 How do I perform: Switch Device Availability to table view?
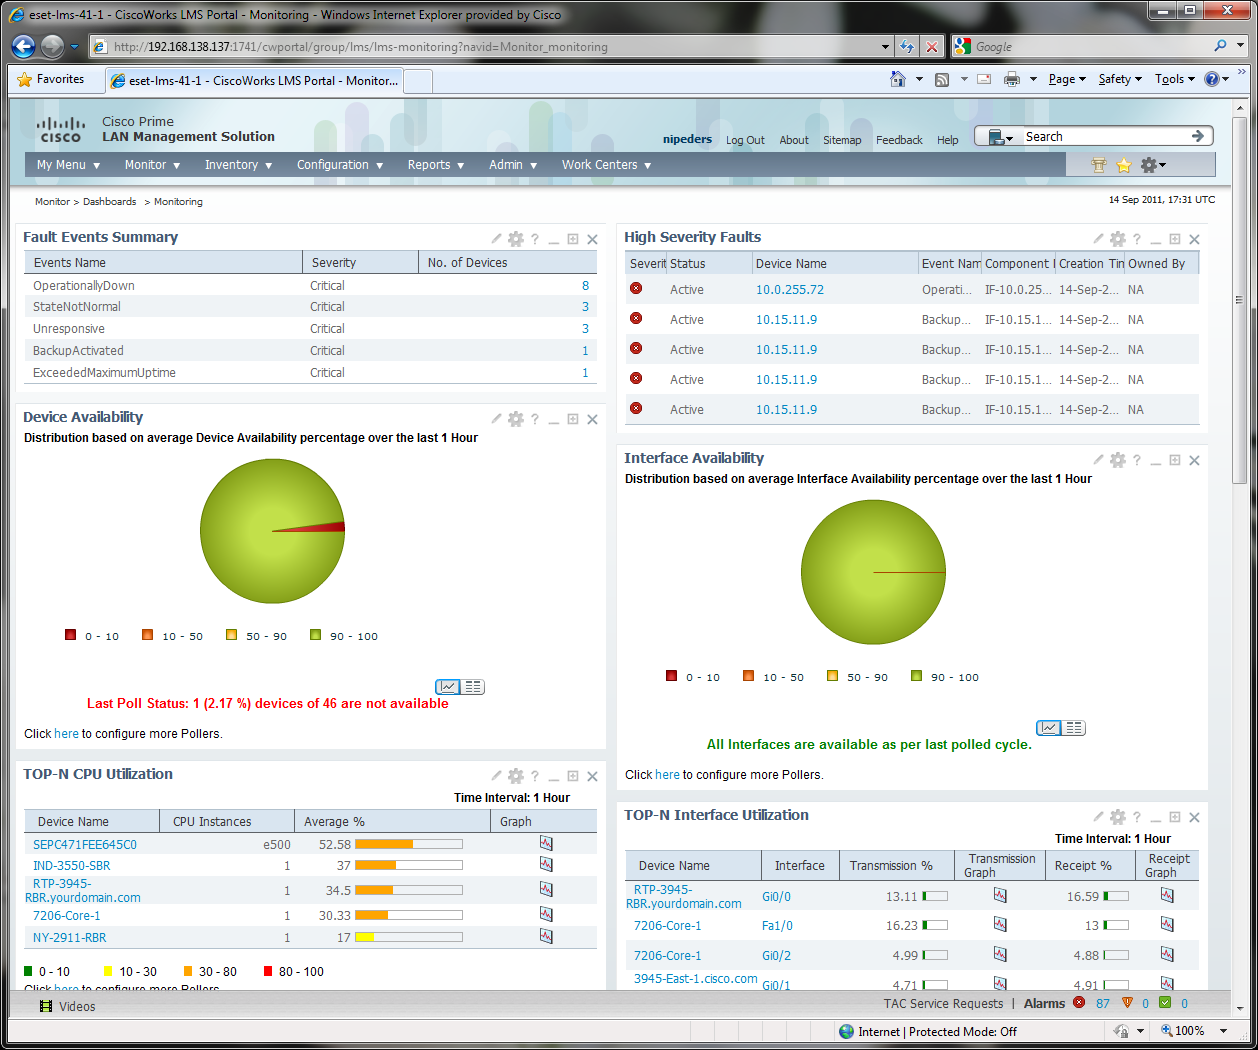pyautogui.click(x=473, y=687)
